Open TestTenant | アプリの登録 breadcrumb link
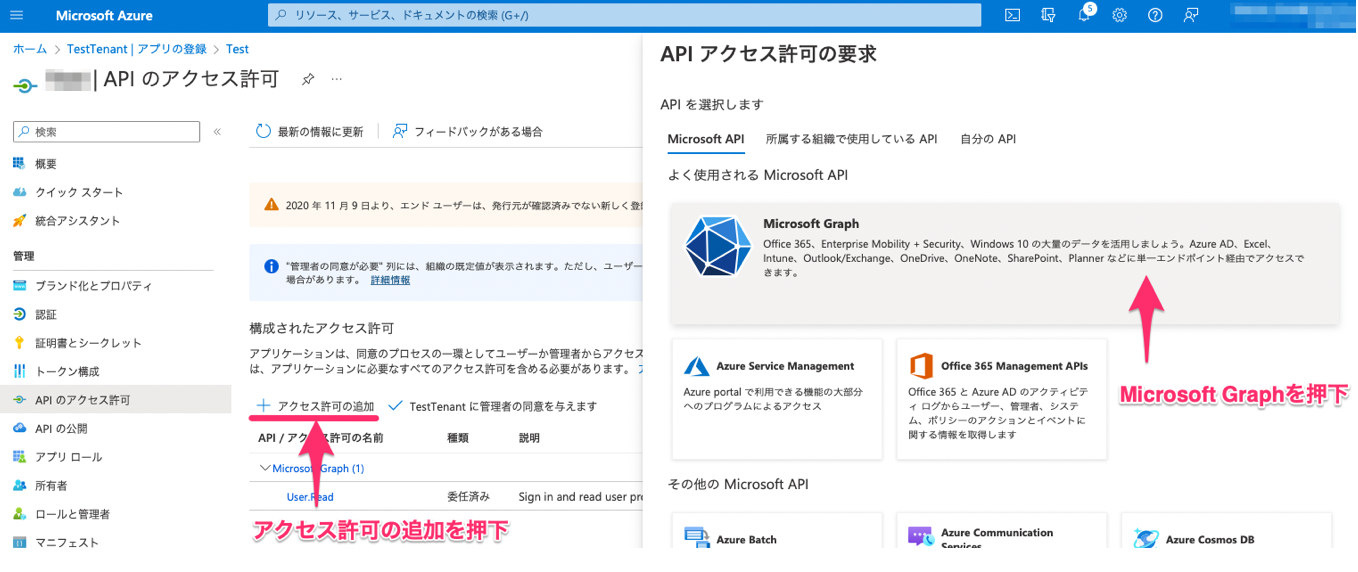 point(136,49)
